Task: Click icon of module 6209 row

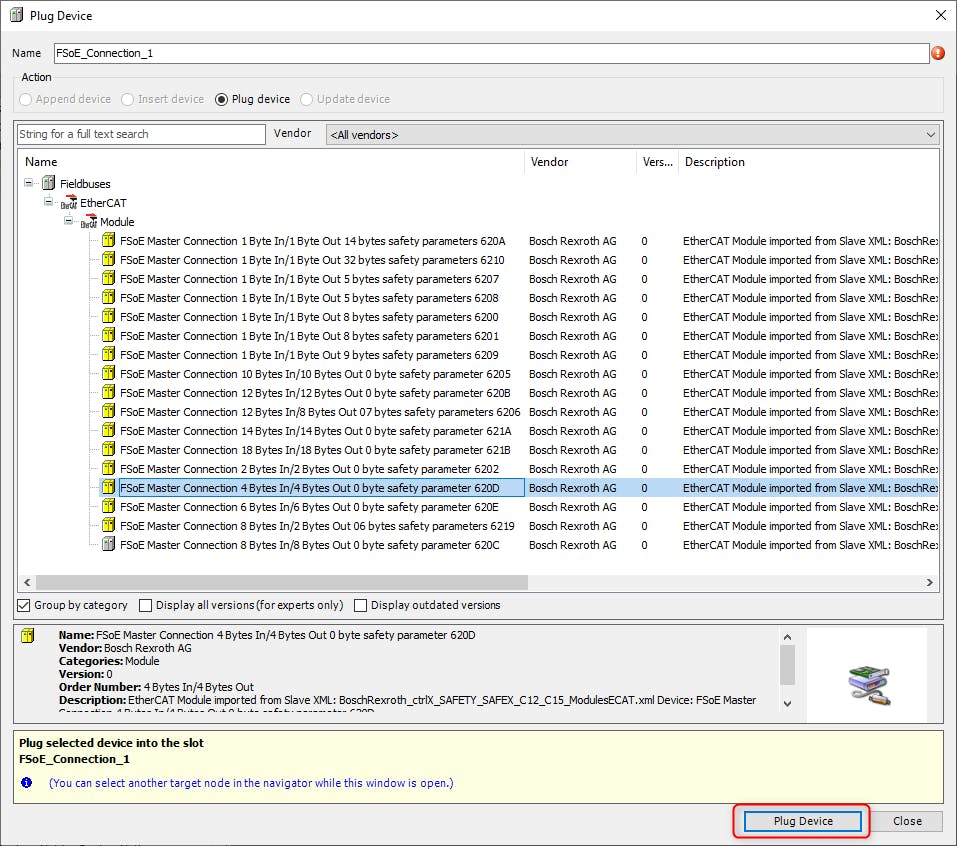Action: pos(109,353)
